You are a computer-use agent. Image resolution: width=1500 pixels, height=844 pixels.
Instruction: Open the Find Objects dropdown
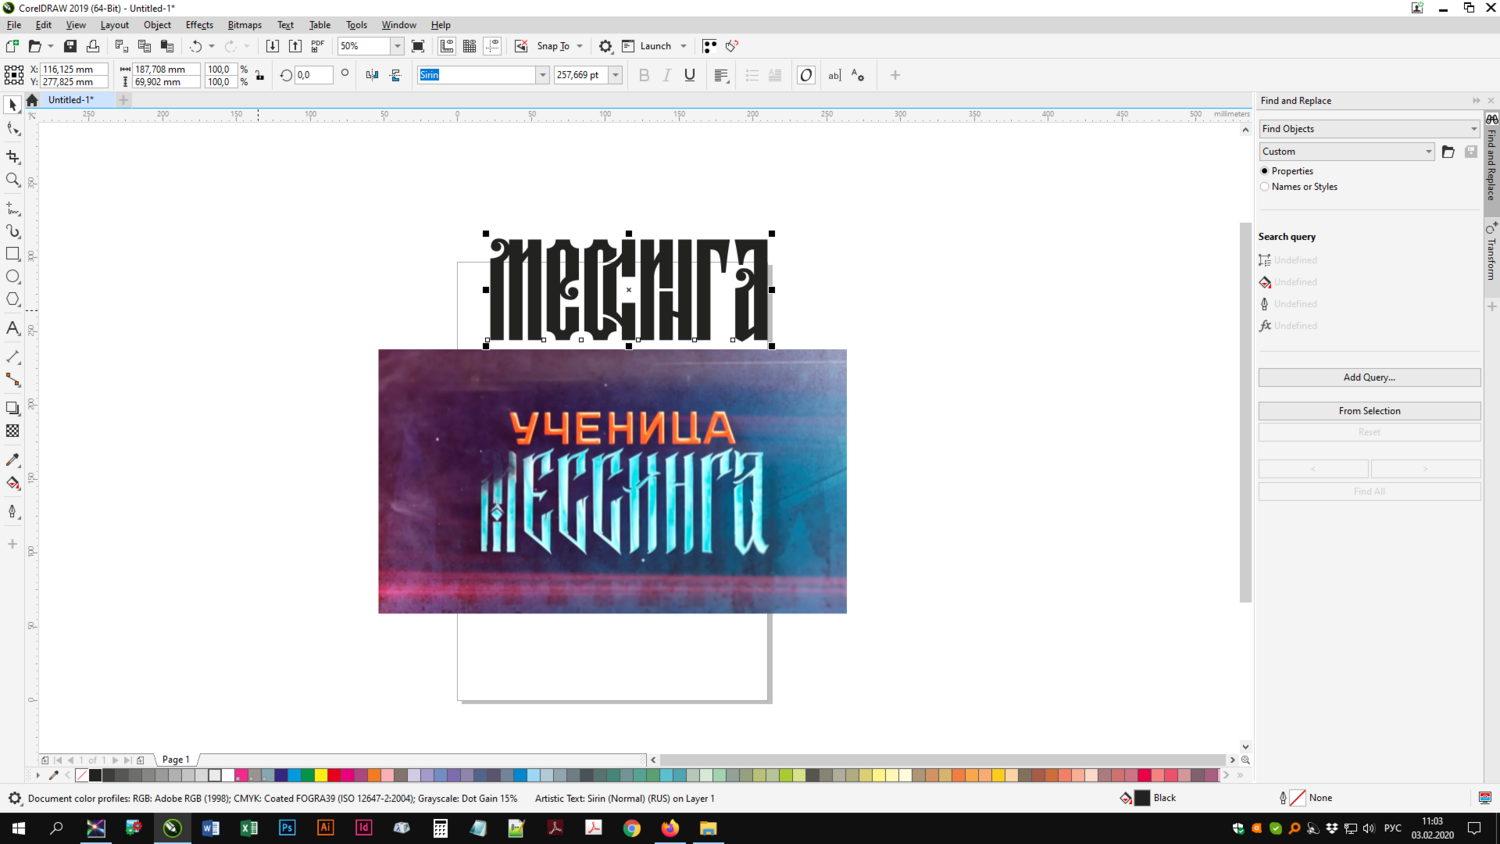1369,129
